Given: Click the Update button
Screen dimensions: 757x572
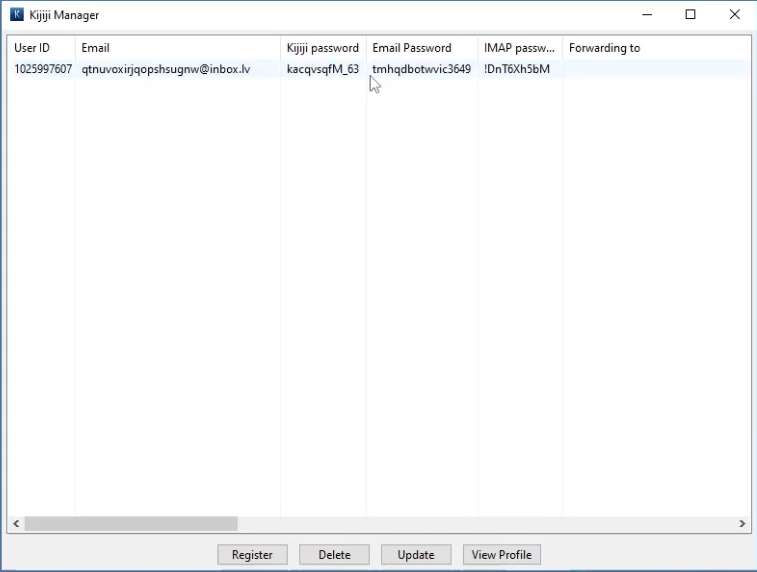Looking at the screenshot, I should (416, 555).
